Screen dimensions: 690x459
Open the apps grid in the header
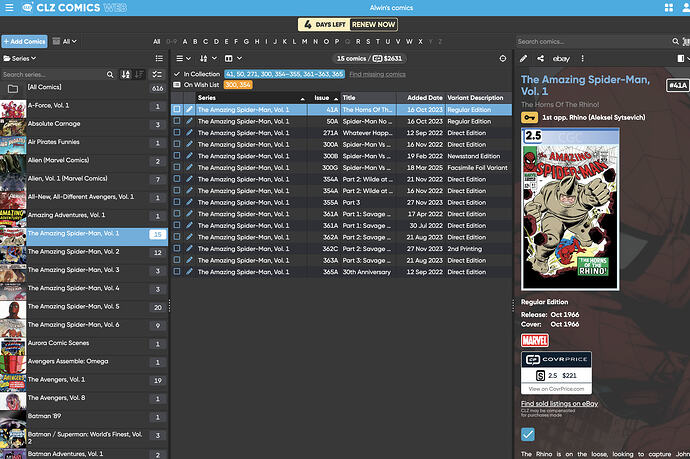click(x=668, y=7)
